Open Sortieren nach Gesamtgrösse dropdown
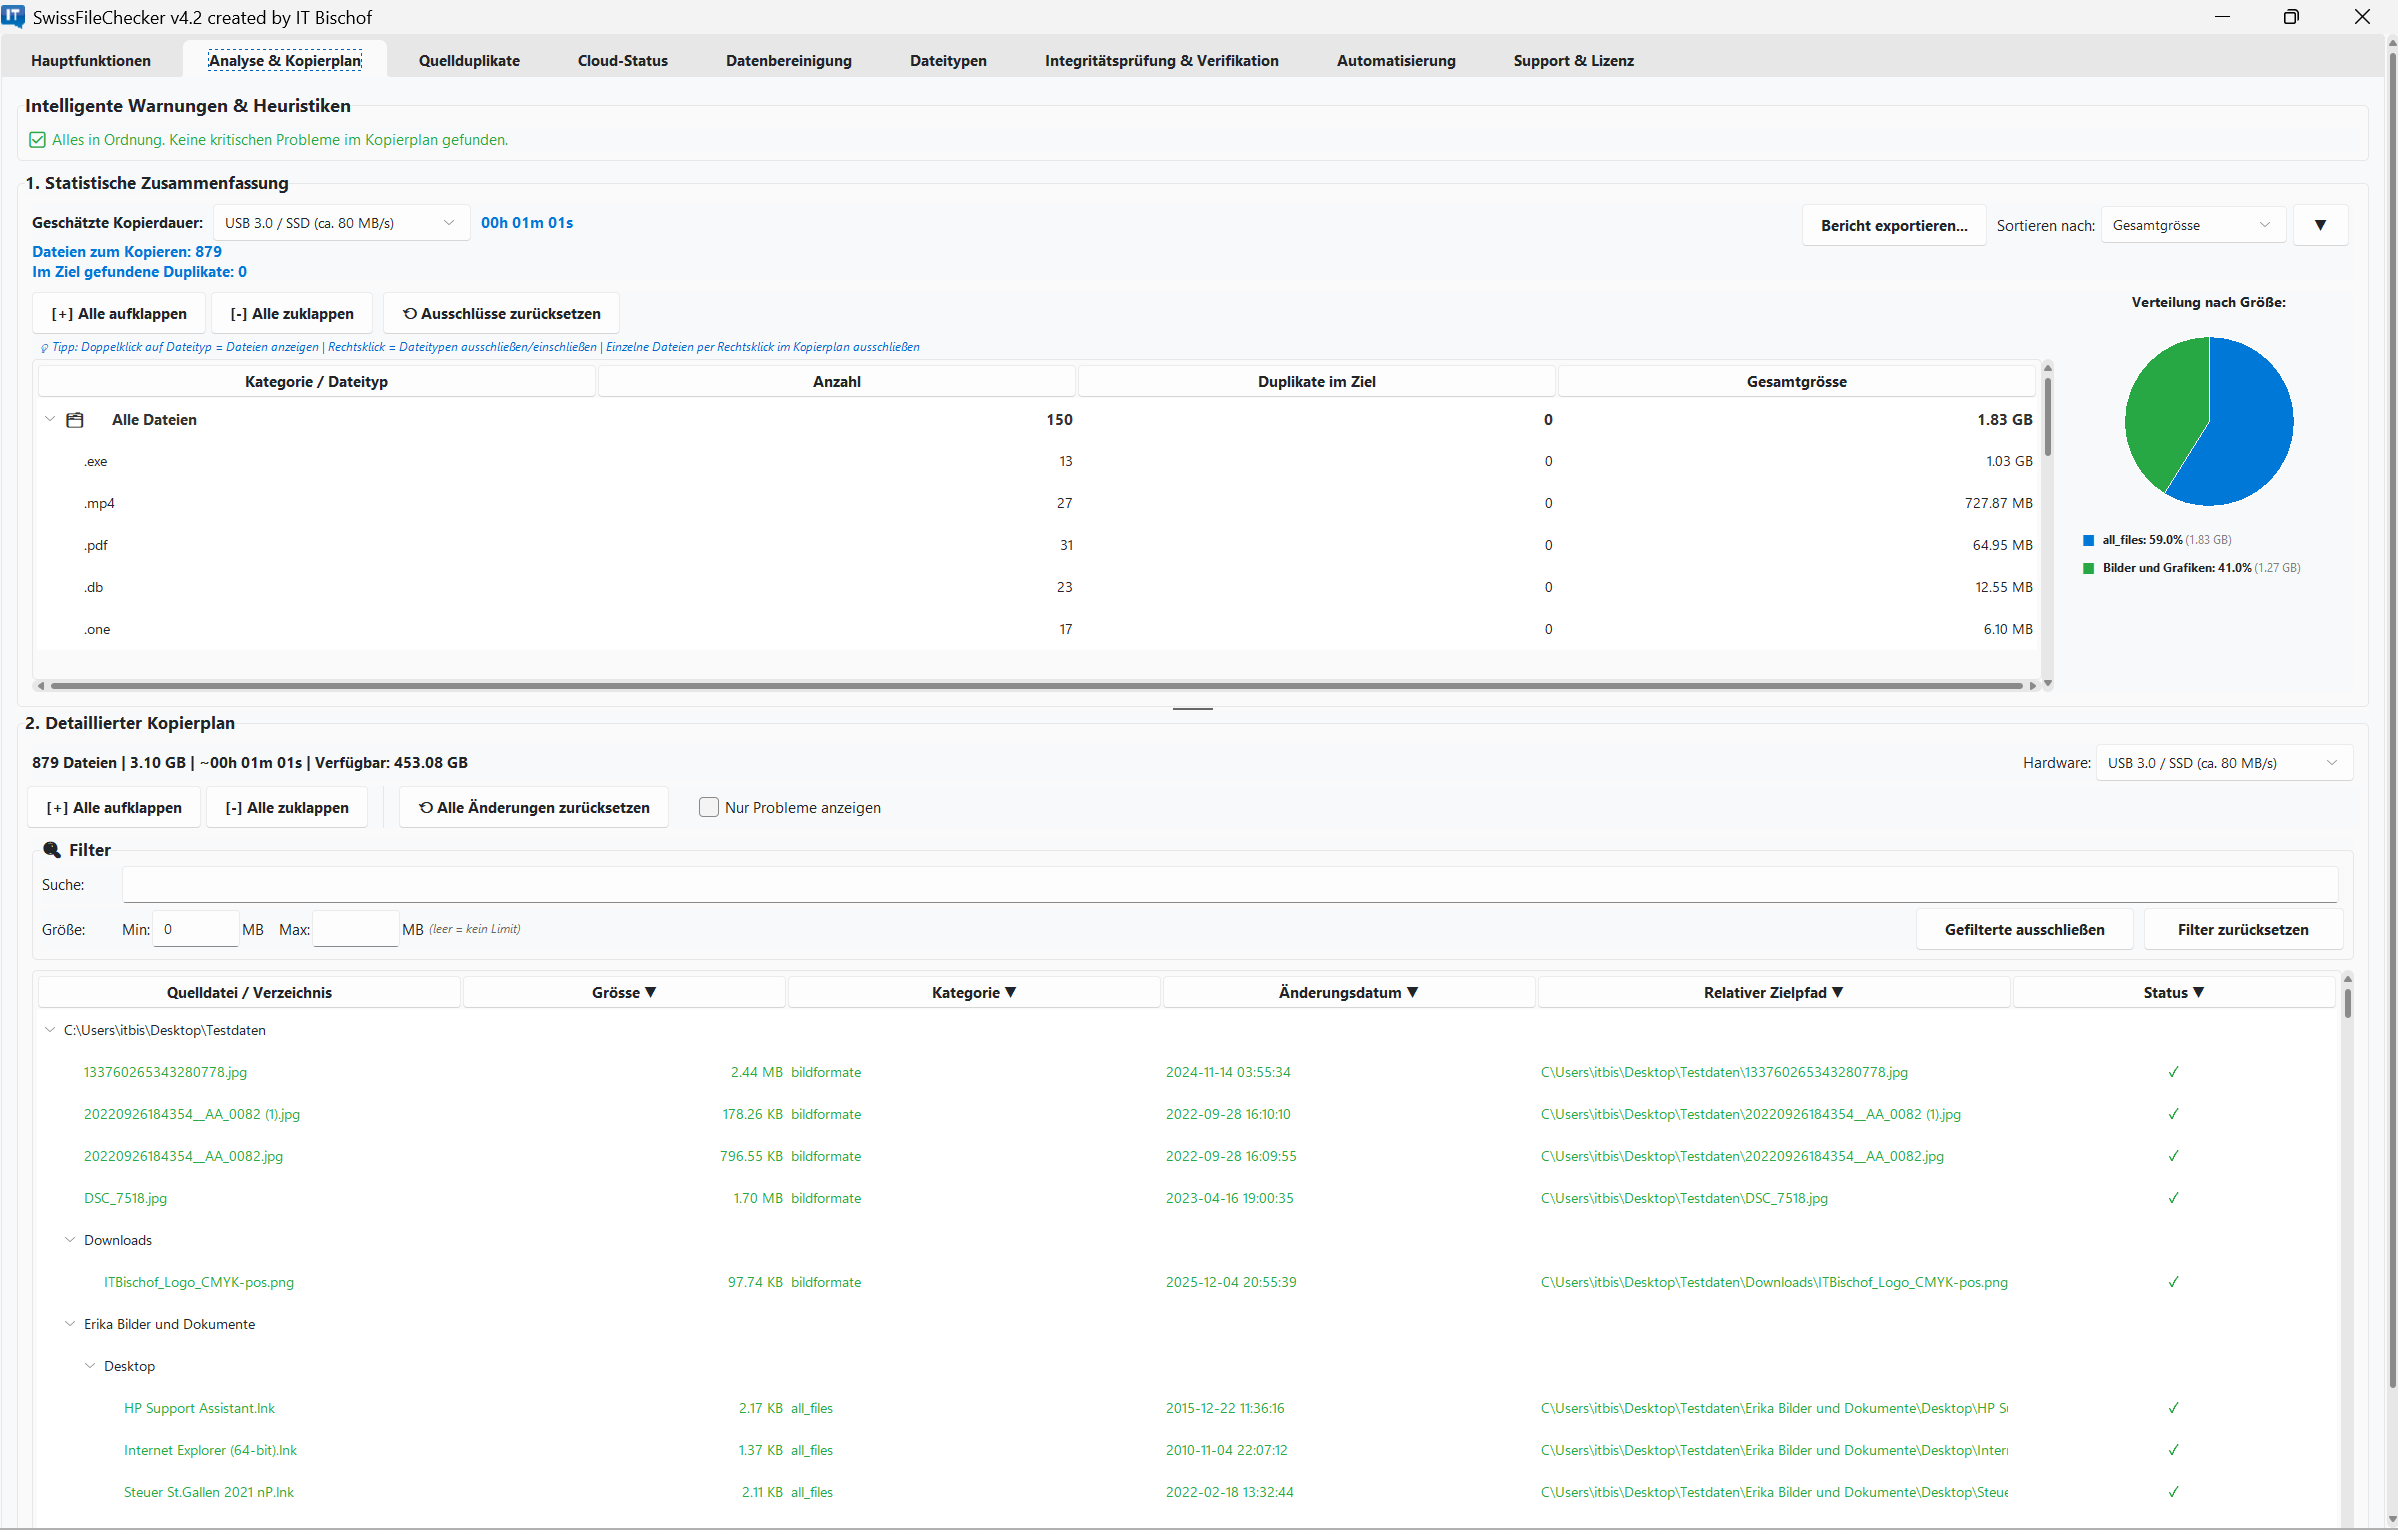 pyautogui.click(x=2192, y=225)
